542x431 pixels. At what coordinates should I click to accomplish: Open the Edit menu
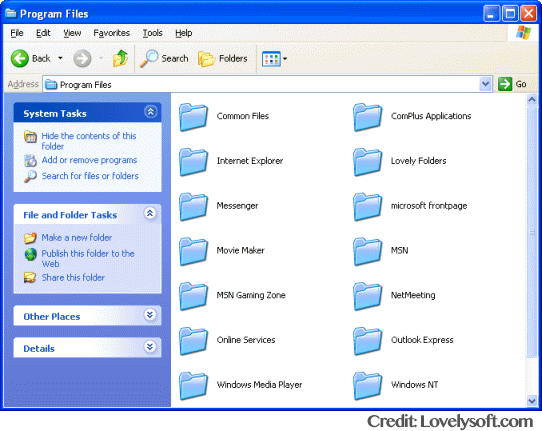pyautogui.click(x=43, y=33)
